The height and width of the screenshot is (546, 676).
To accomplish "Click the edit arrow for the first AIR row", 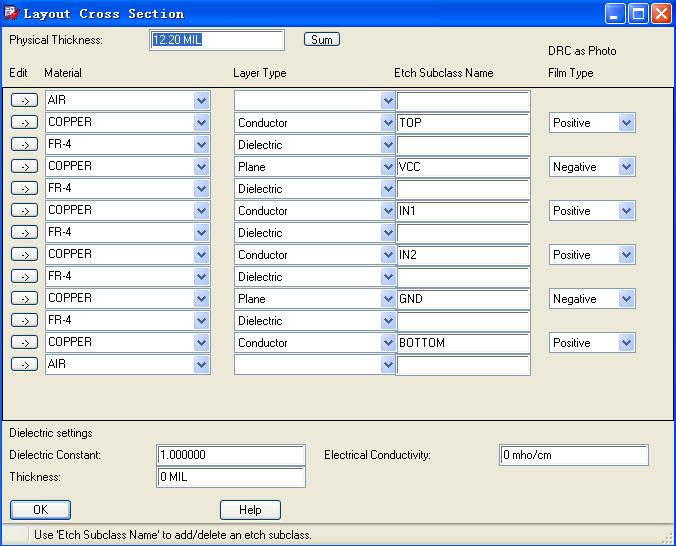I will coord(24,101).
